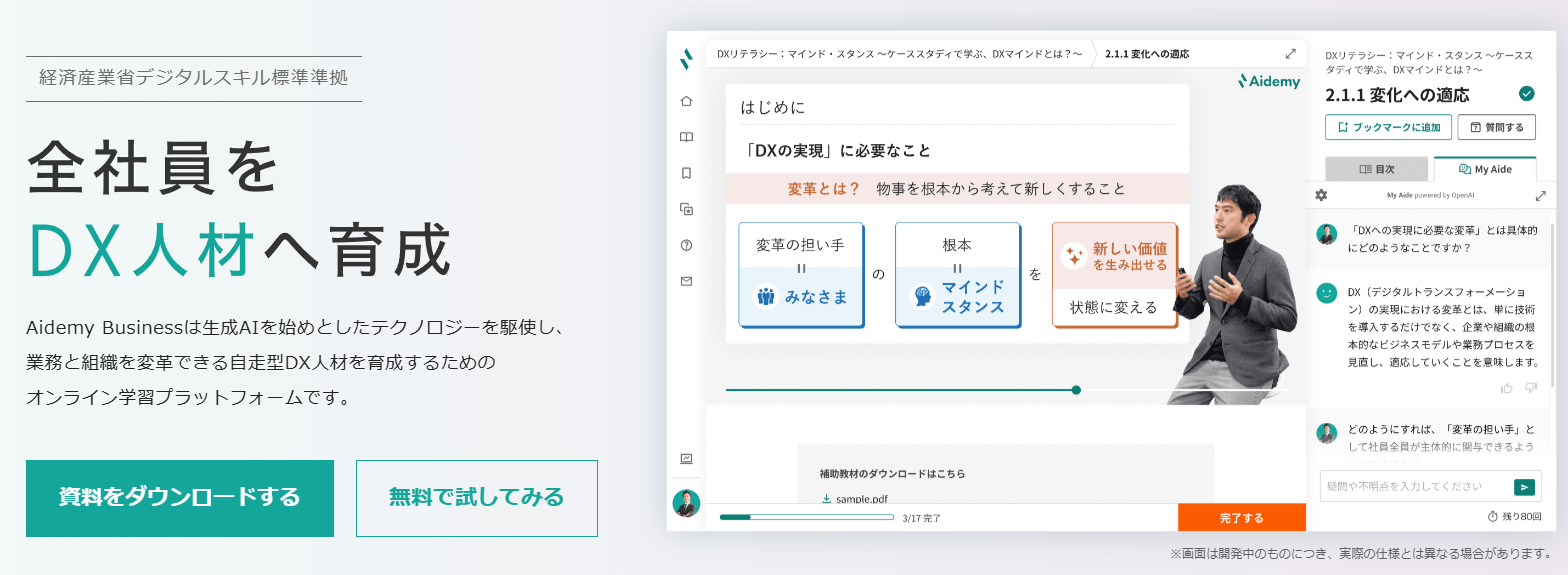
Task: Click the sparkle icon beside 新しい価値
Action: 1074,256
